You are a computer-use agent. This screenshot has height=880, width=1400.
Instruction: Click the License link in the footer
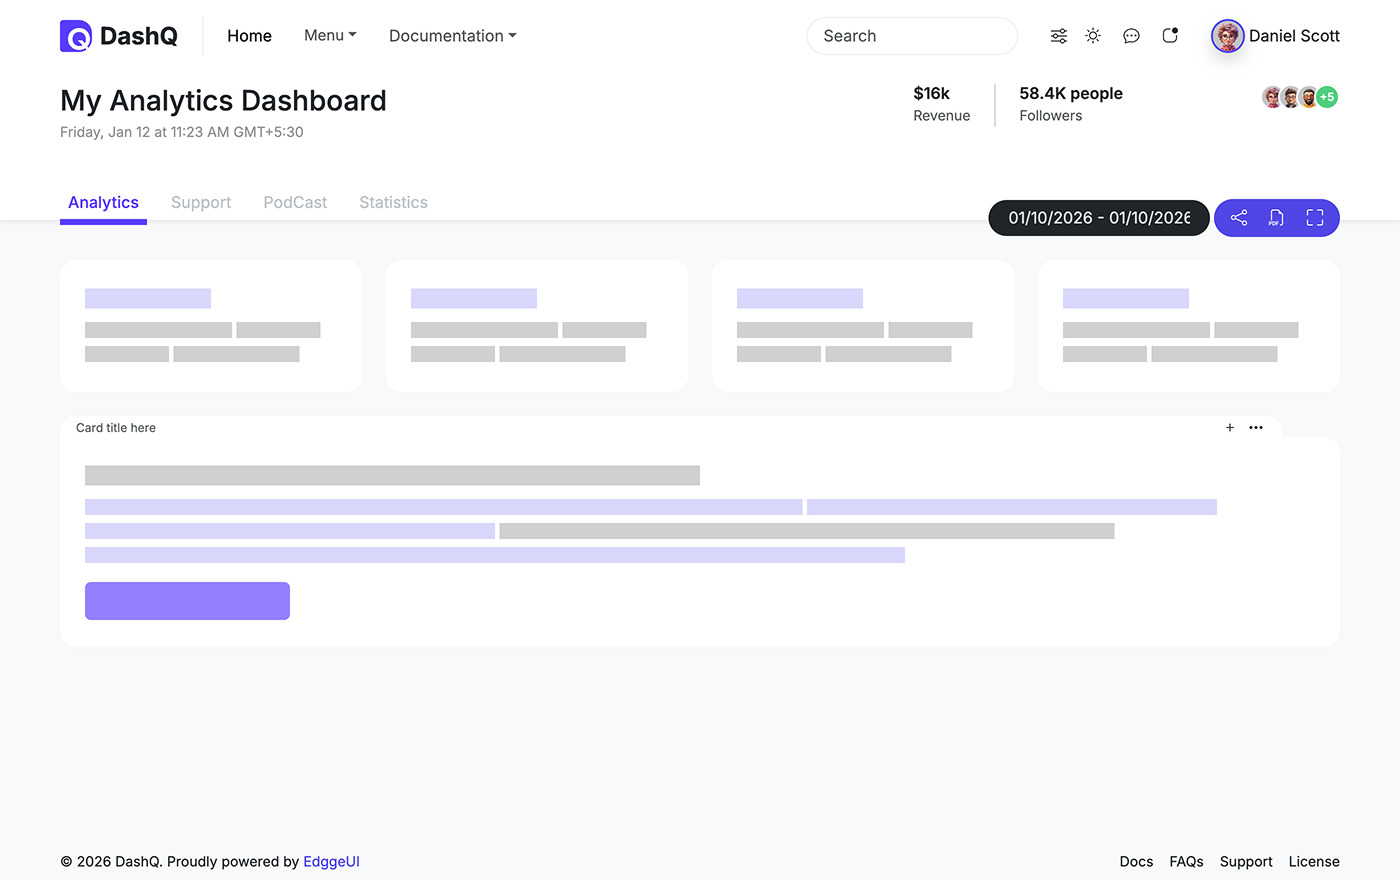point(1313,861)
